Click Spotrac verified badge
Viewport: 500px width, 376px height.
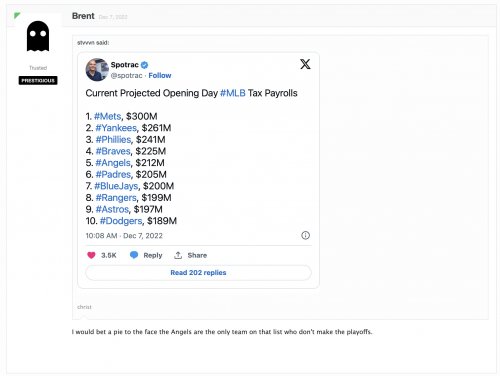144,65
